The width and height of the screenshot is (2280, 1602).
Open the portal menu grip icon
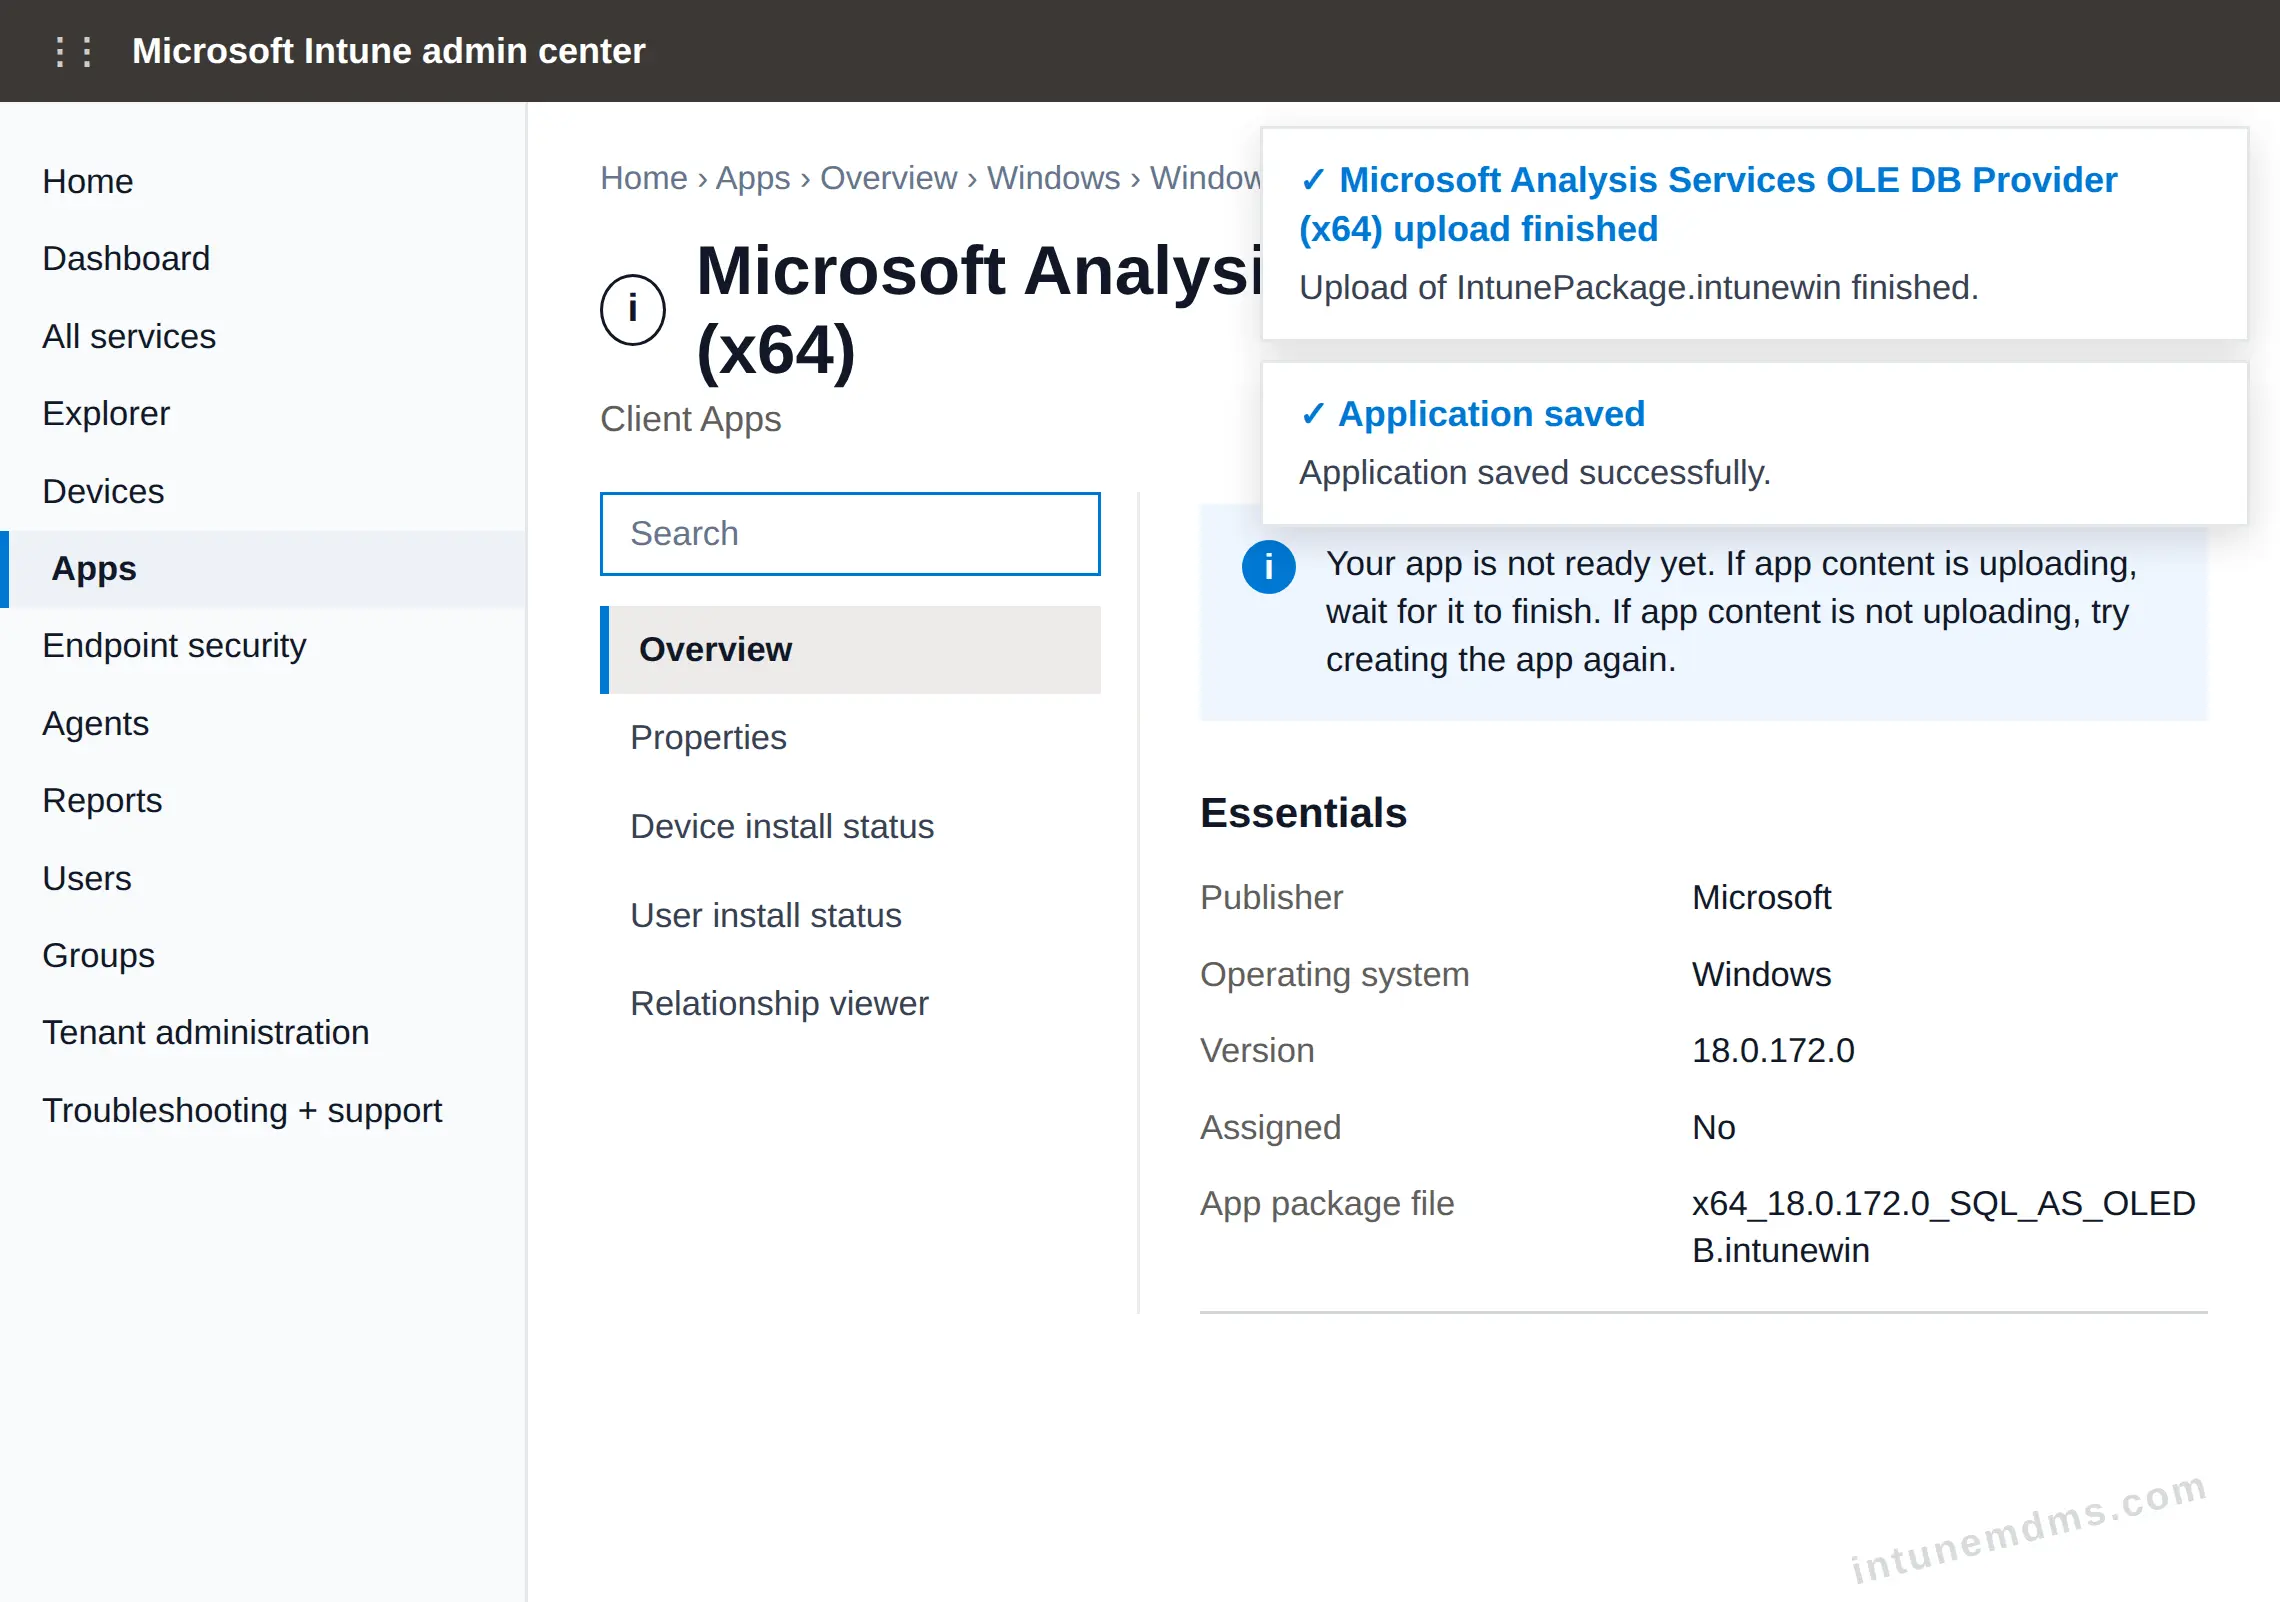coord(74,51)
